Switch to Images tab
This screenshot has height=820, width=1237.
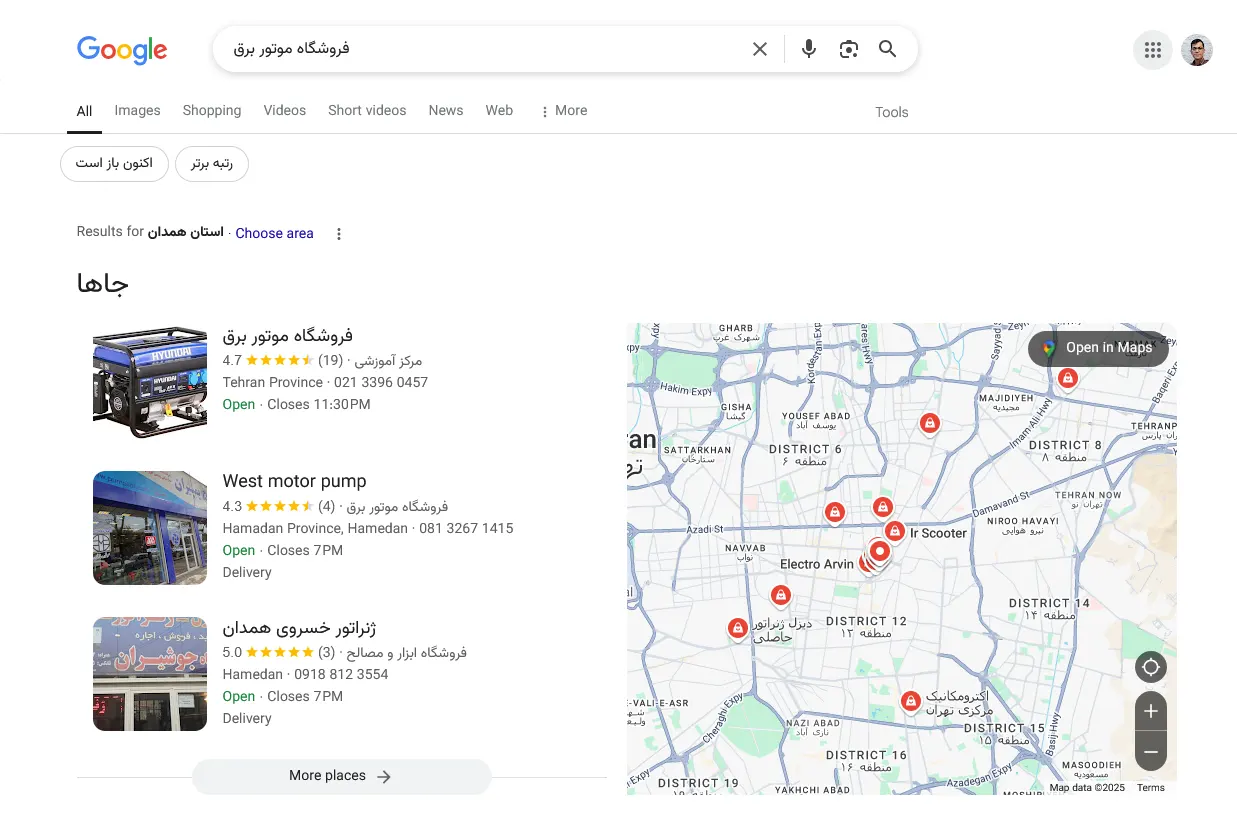(x=137, y=111)
